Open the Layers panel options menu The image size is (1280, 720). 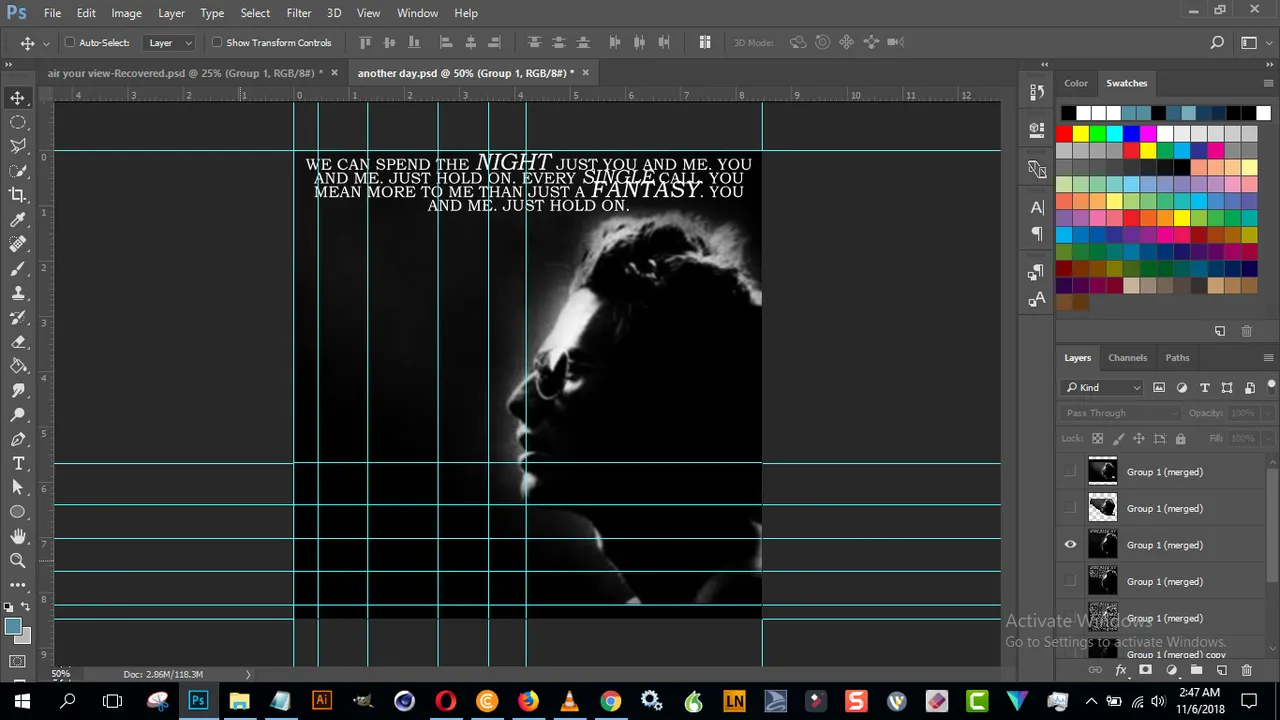[1268, 358]
